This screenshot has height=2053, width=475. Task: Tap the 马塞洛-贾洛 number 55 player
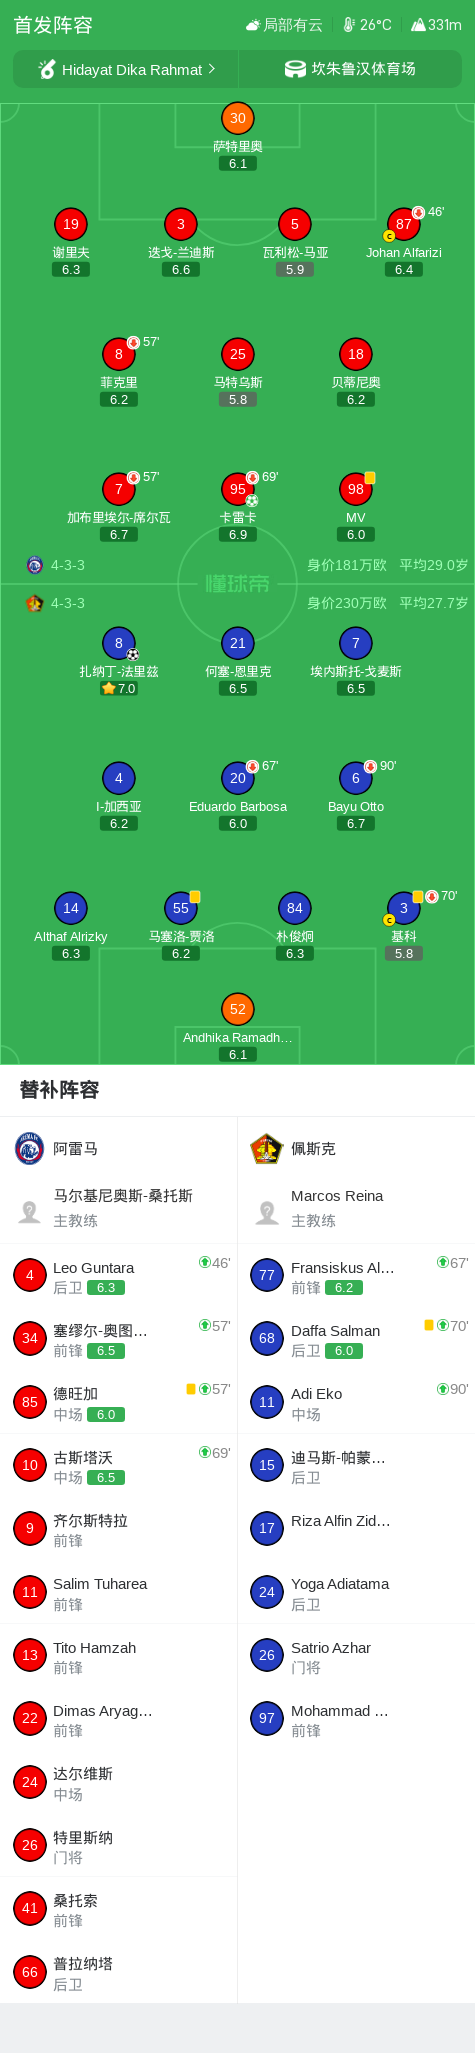coord(181,924)
